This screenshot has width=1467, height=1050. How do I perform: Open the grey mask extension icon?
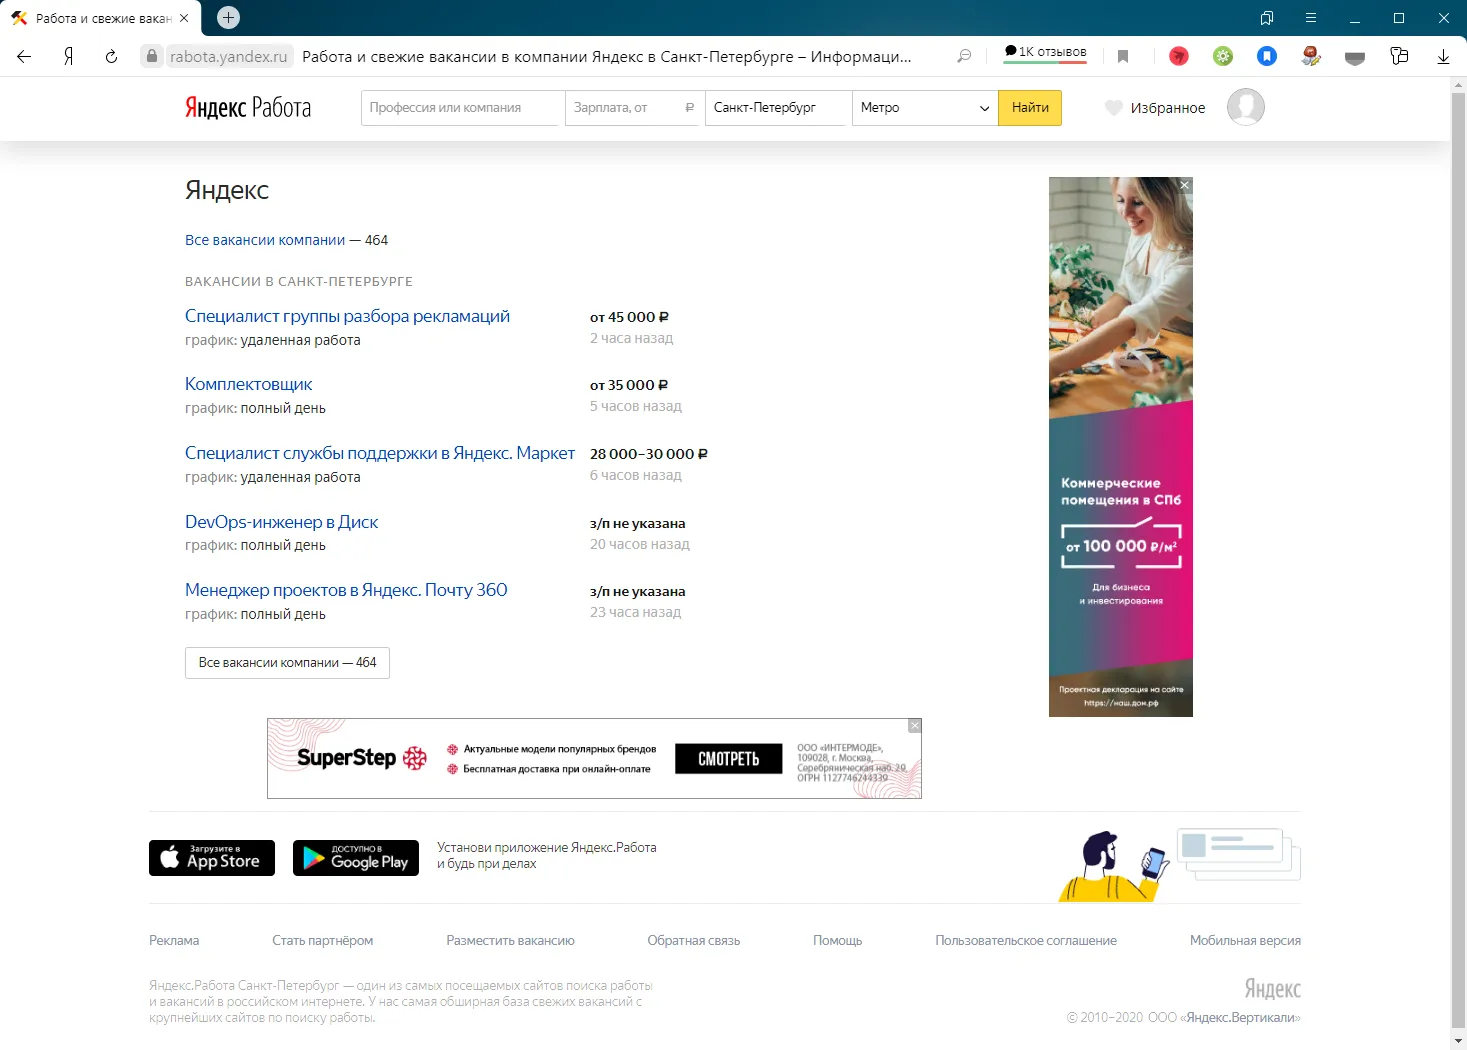(x=1355, y=57)
